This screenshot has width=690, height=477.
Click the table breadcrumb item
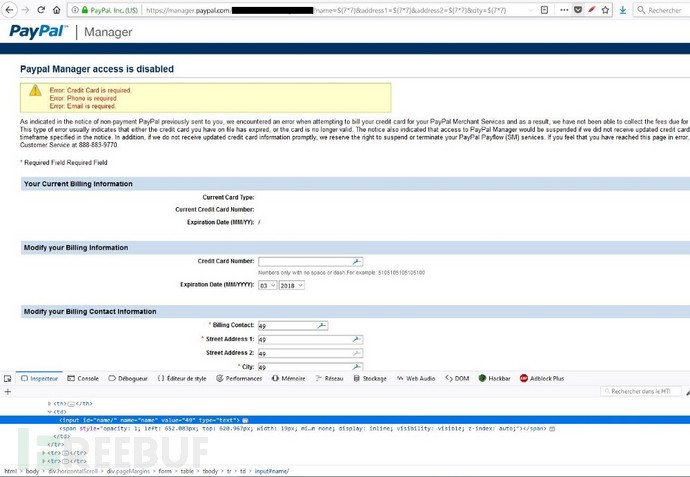pos(187,471)
